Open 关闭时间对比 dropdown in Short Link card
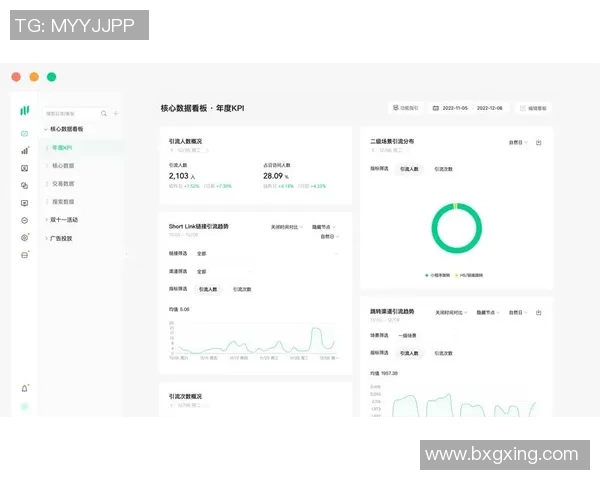Screen dimensions: 600x480 (x=286, y=227)
